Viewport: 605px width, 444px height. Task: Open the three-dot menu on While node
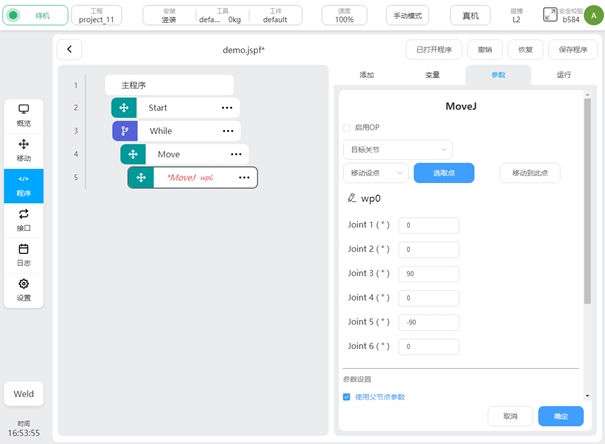coord(229,131)
